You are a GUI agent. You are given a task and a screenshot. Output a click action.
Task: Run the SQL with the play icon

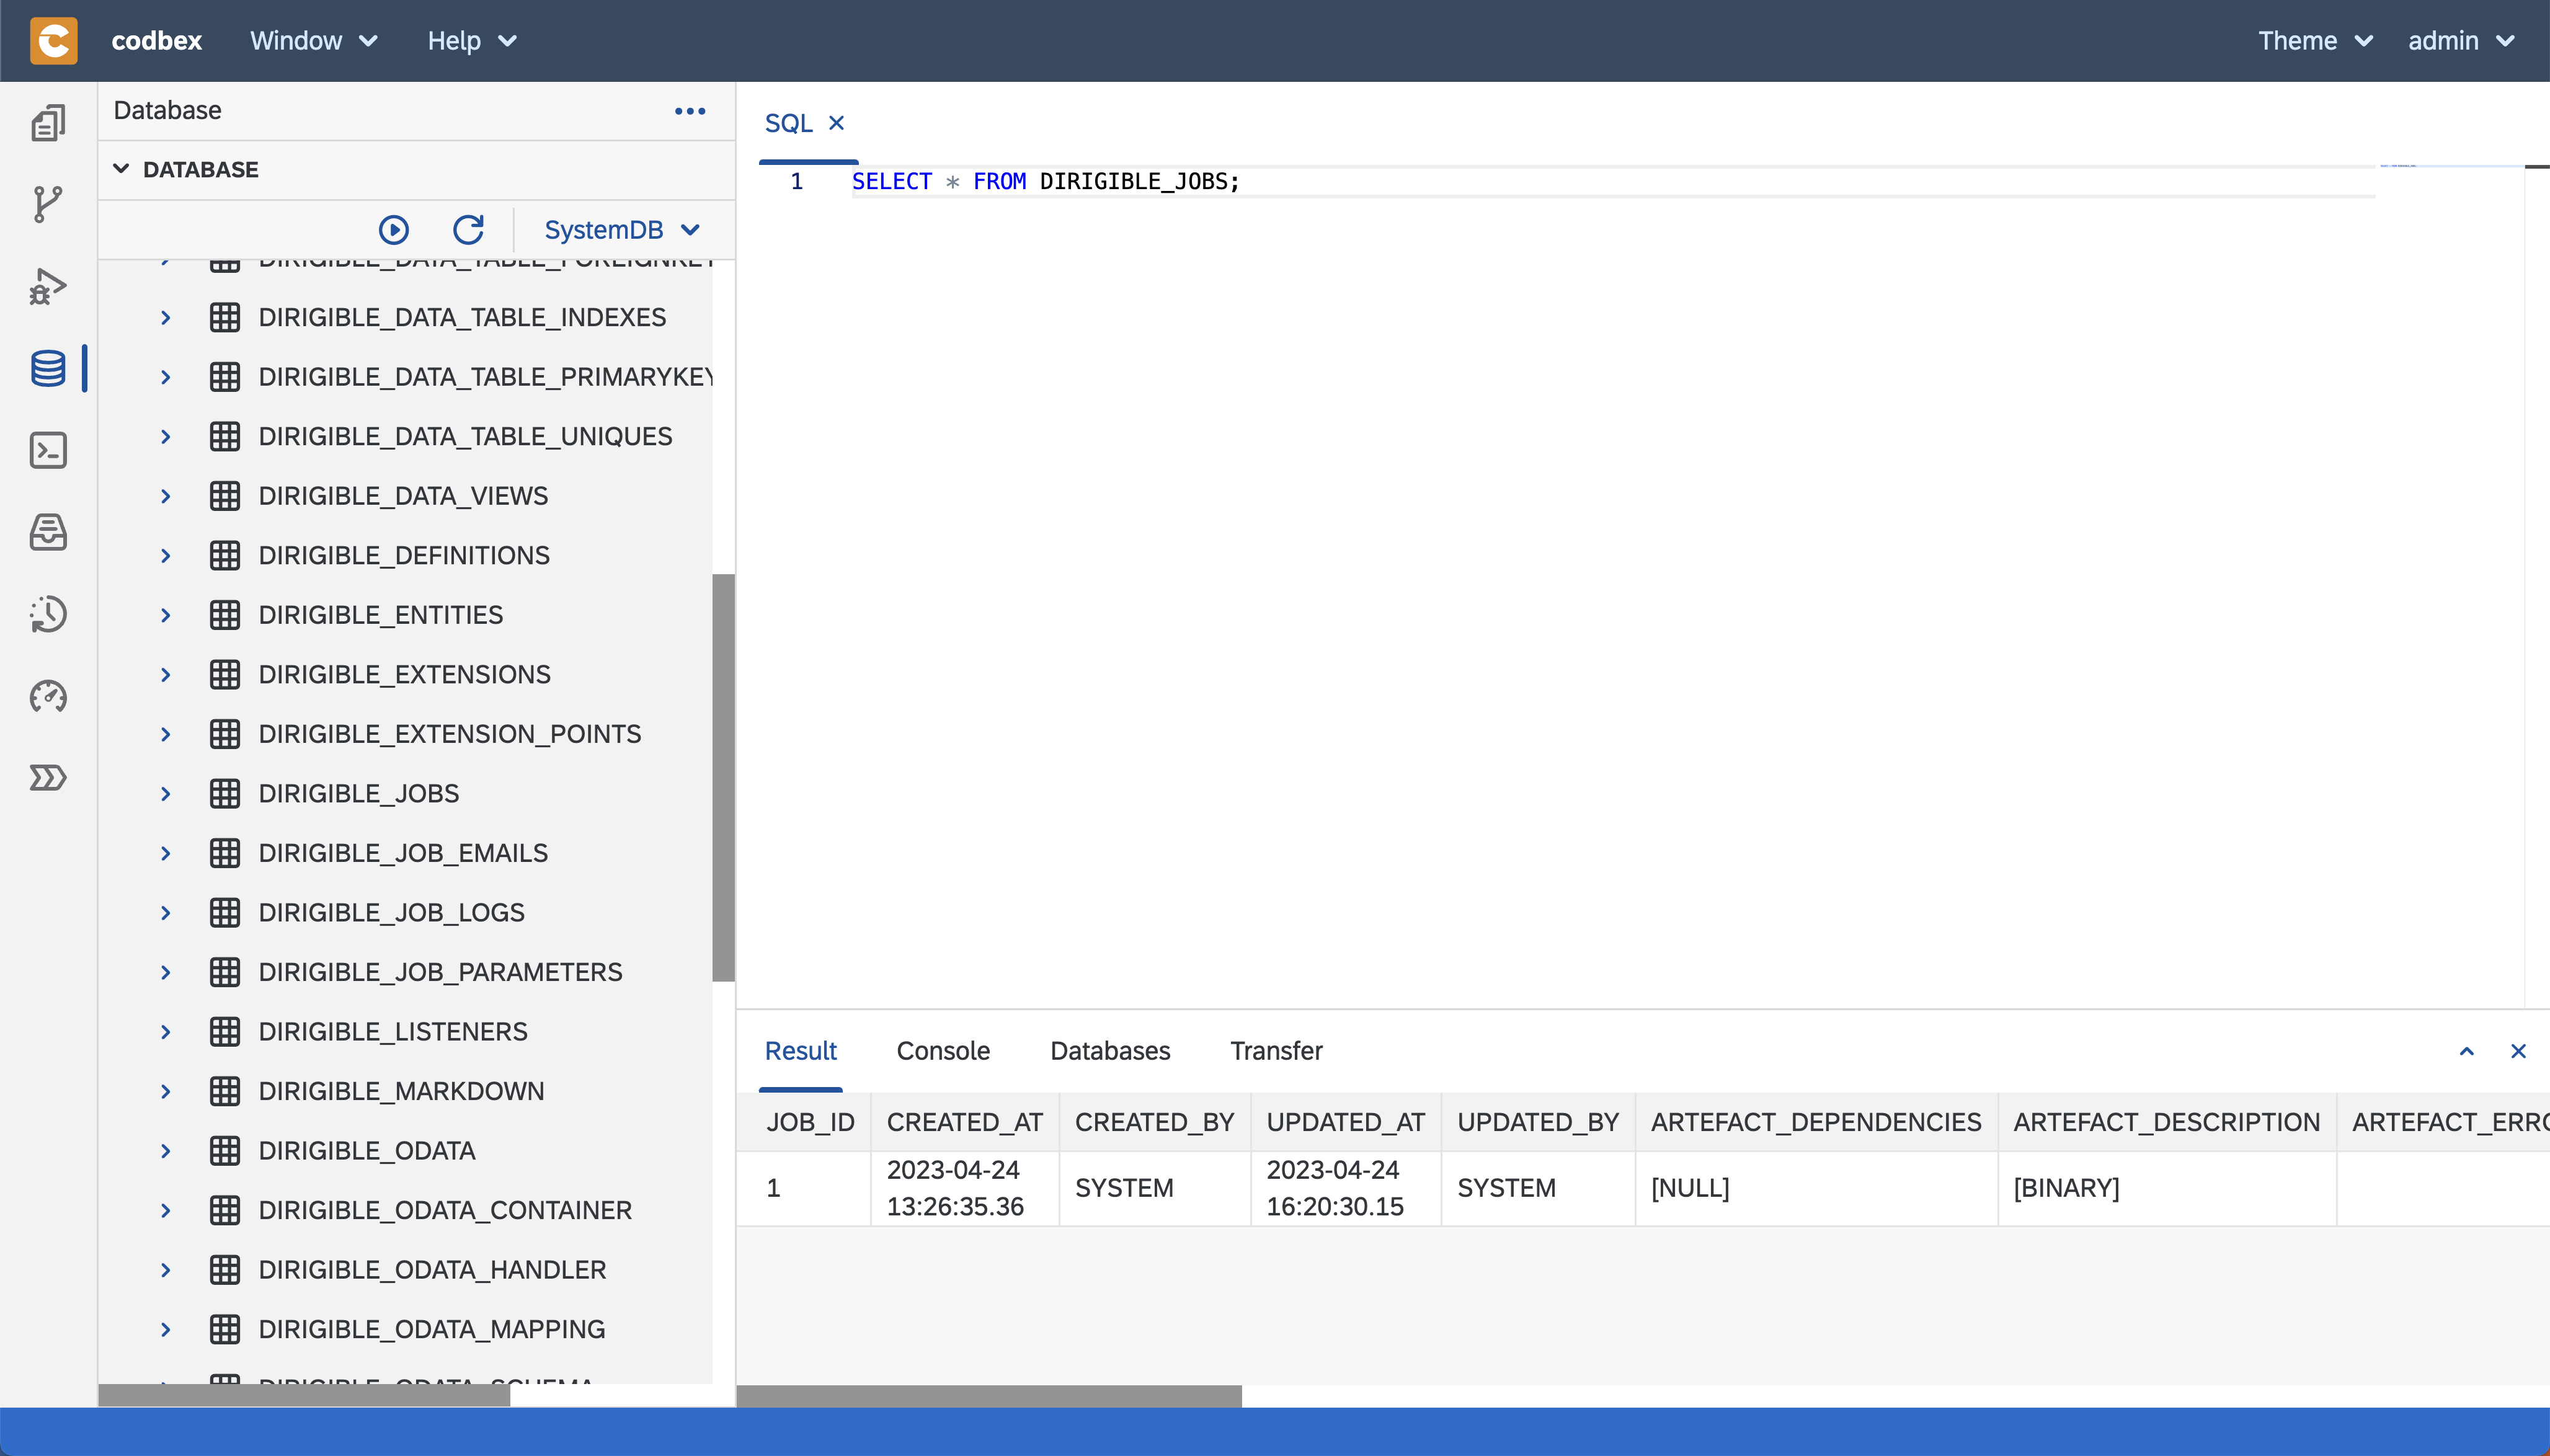point(394,230)
